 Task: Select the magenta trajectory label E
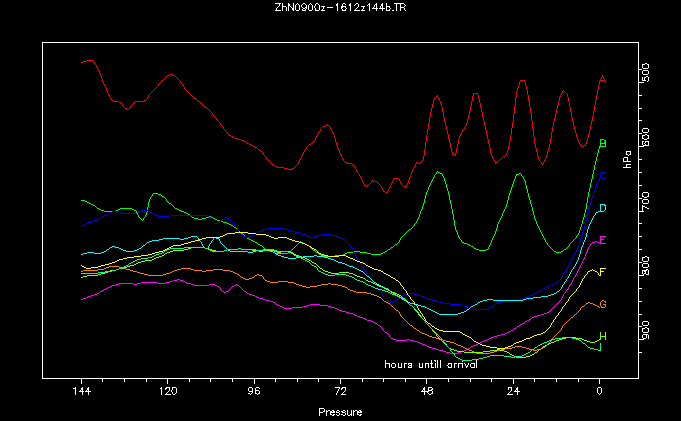(602, 240)
